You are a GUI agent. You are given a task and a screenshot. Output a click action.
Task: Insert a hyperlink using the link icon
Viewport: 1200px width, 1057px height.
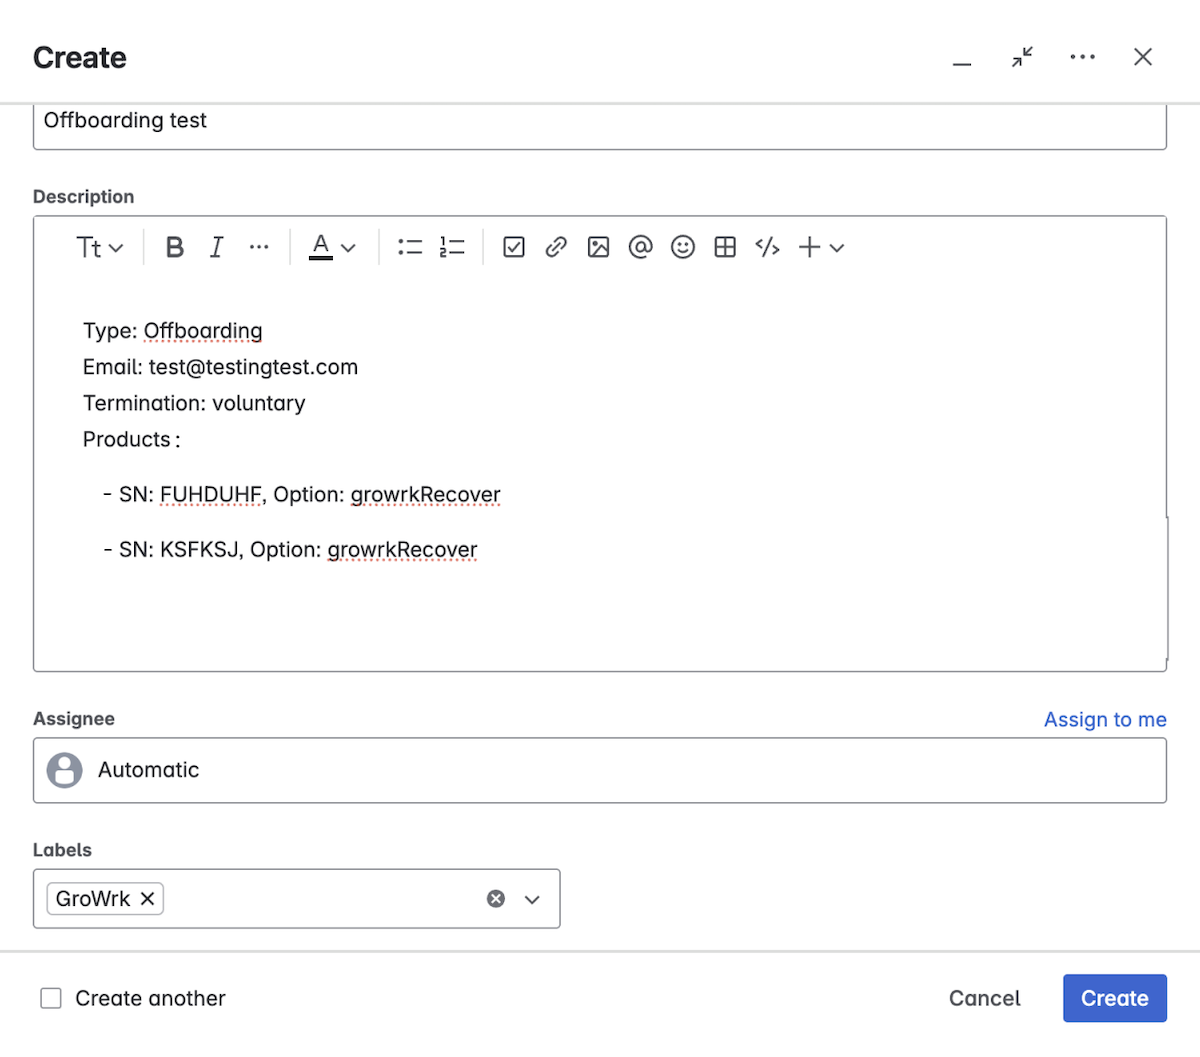point(556,247)
